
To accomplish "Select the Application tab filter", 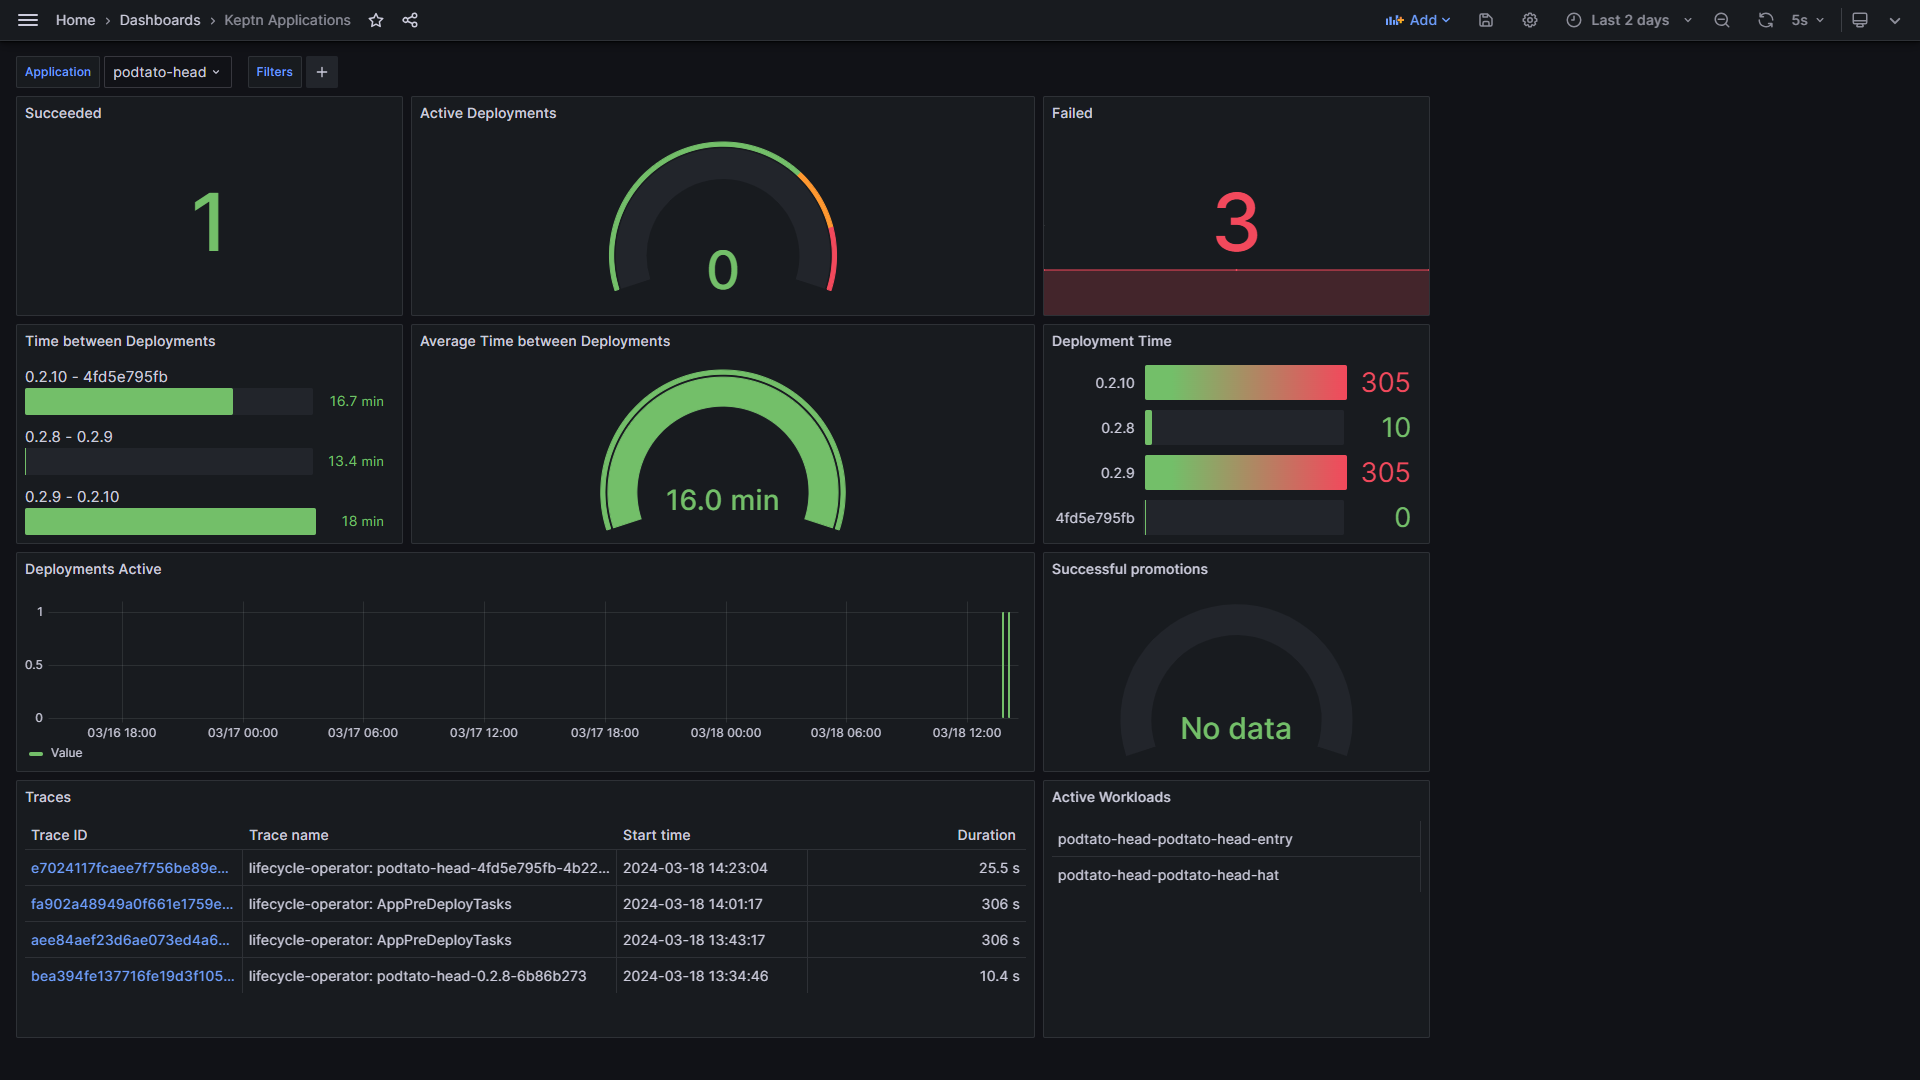I will [x=57, y=71].
